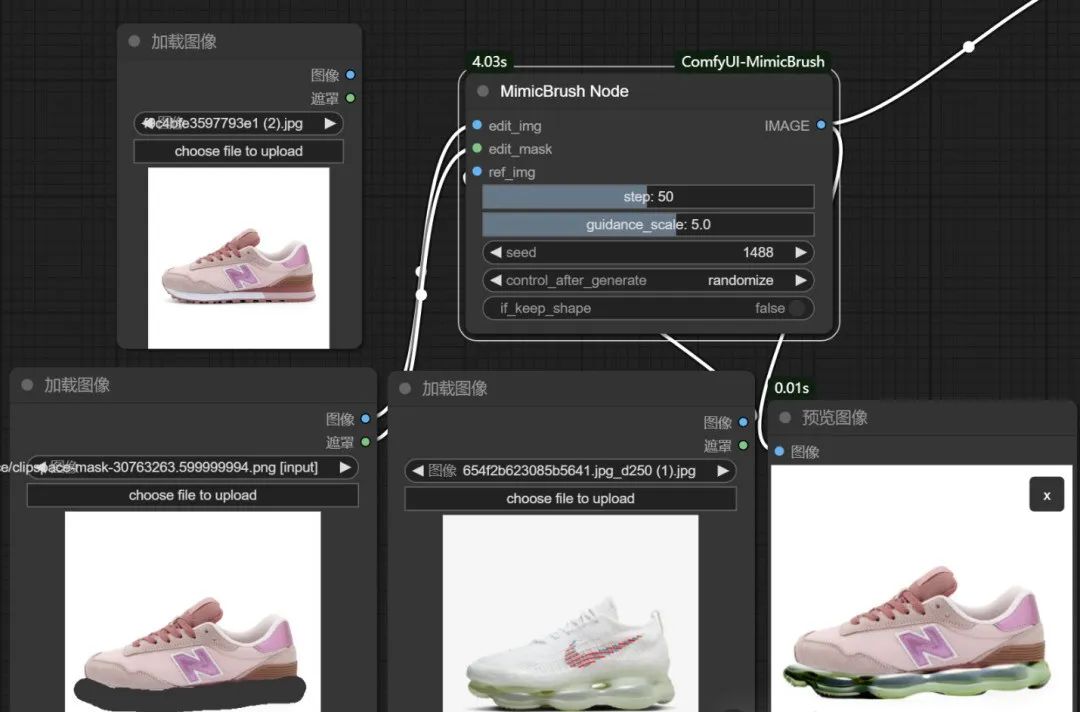1080x712 pixels.
Task: Select next file after 654f2b623085b5641.jpg_d250 (1).jpg
Action: tap(723, 471)
